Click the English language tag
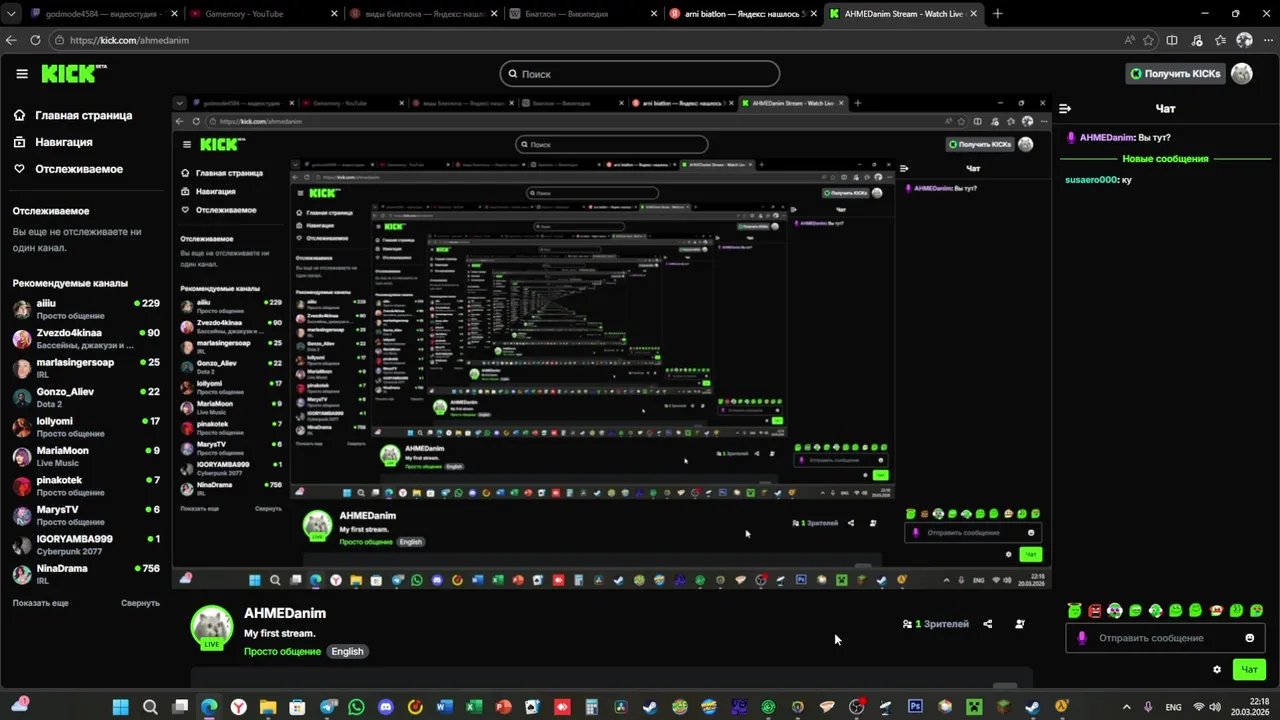 coord(347,651)
